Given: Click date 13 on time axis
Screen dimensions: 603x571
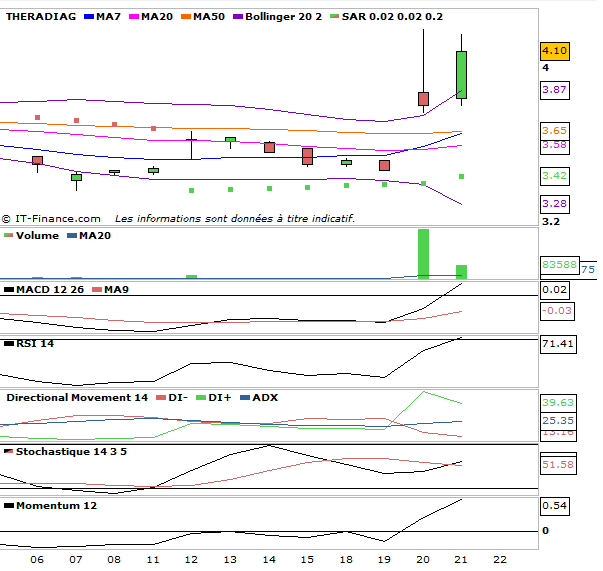Looking at the screenshot, I should pos(230,560).
